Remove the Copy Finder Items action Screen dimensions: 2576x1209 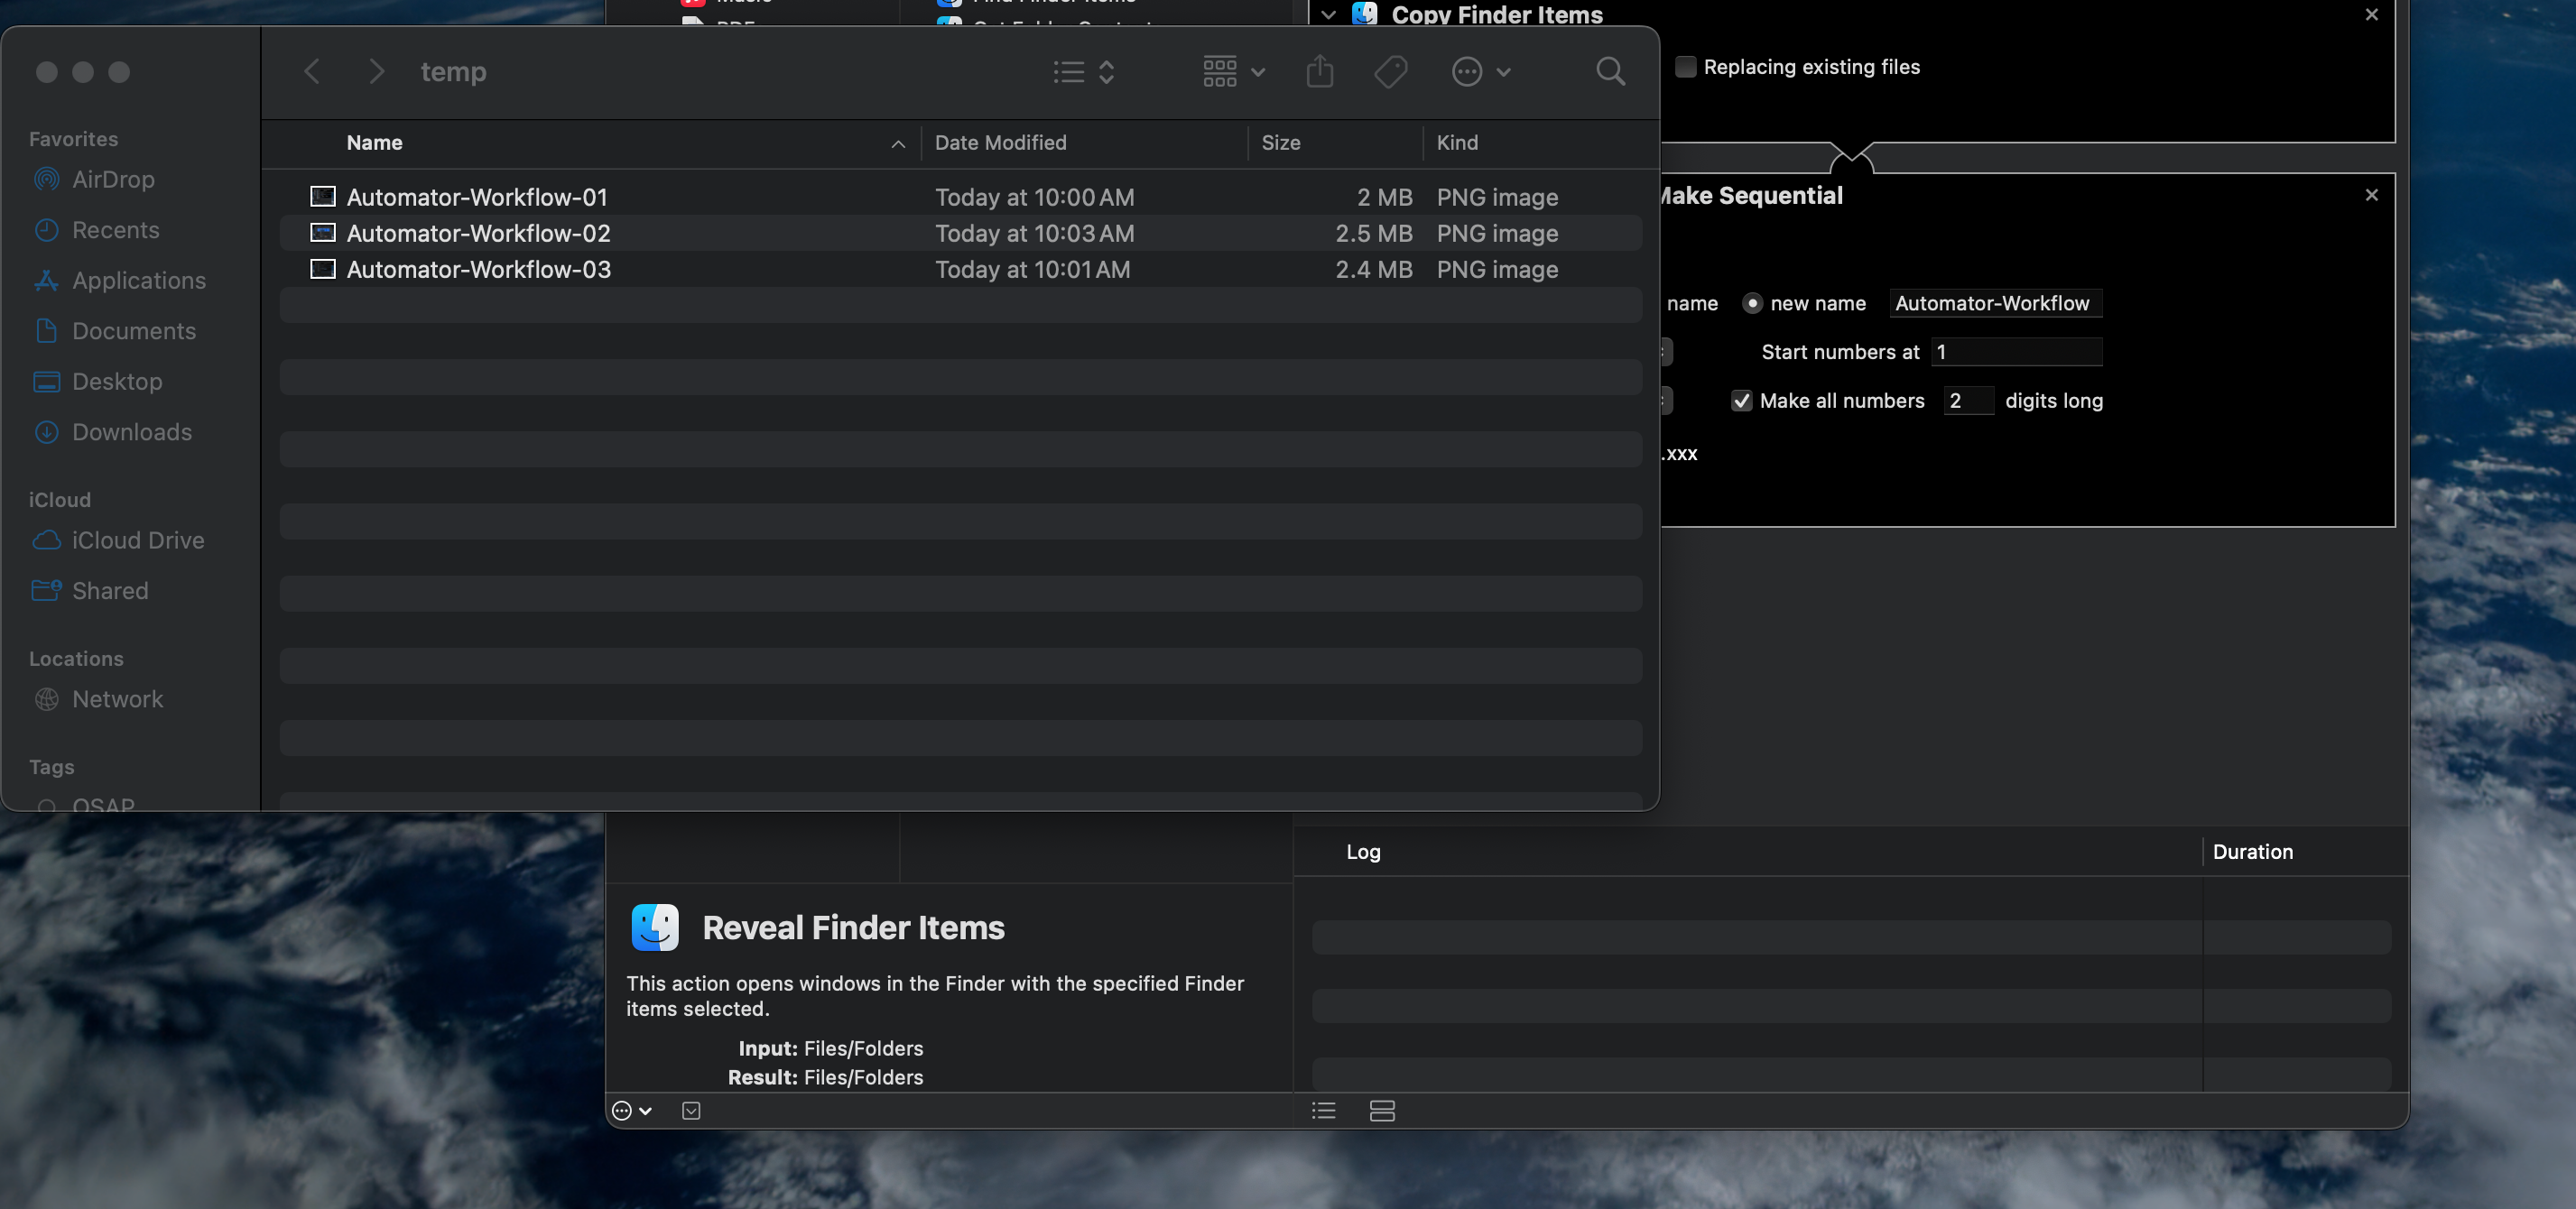click(x=2371, y=14)
